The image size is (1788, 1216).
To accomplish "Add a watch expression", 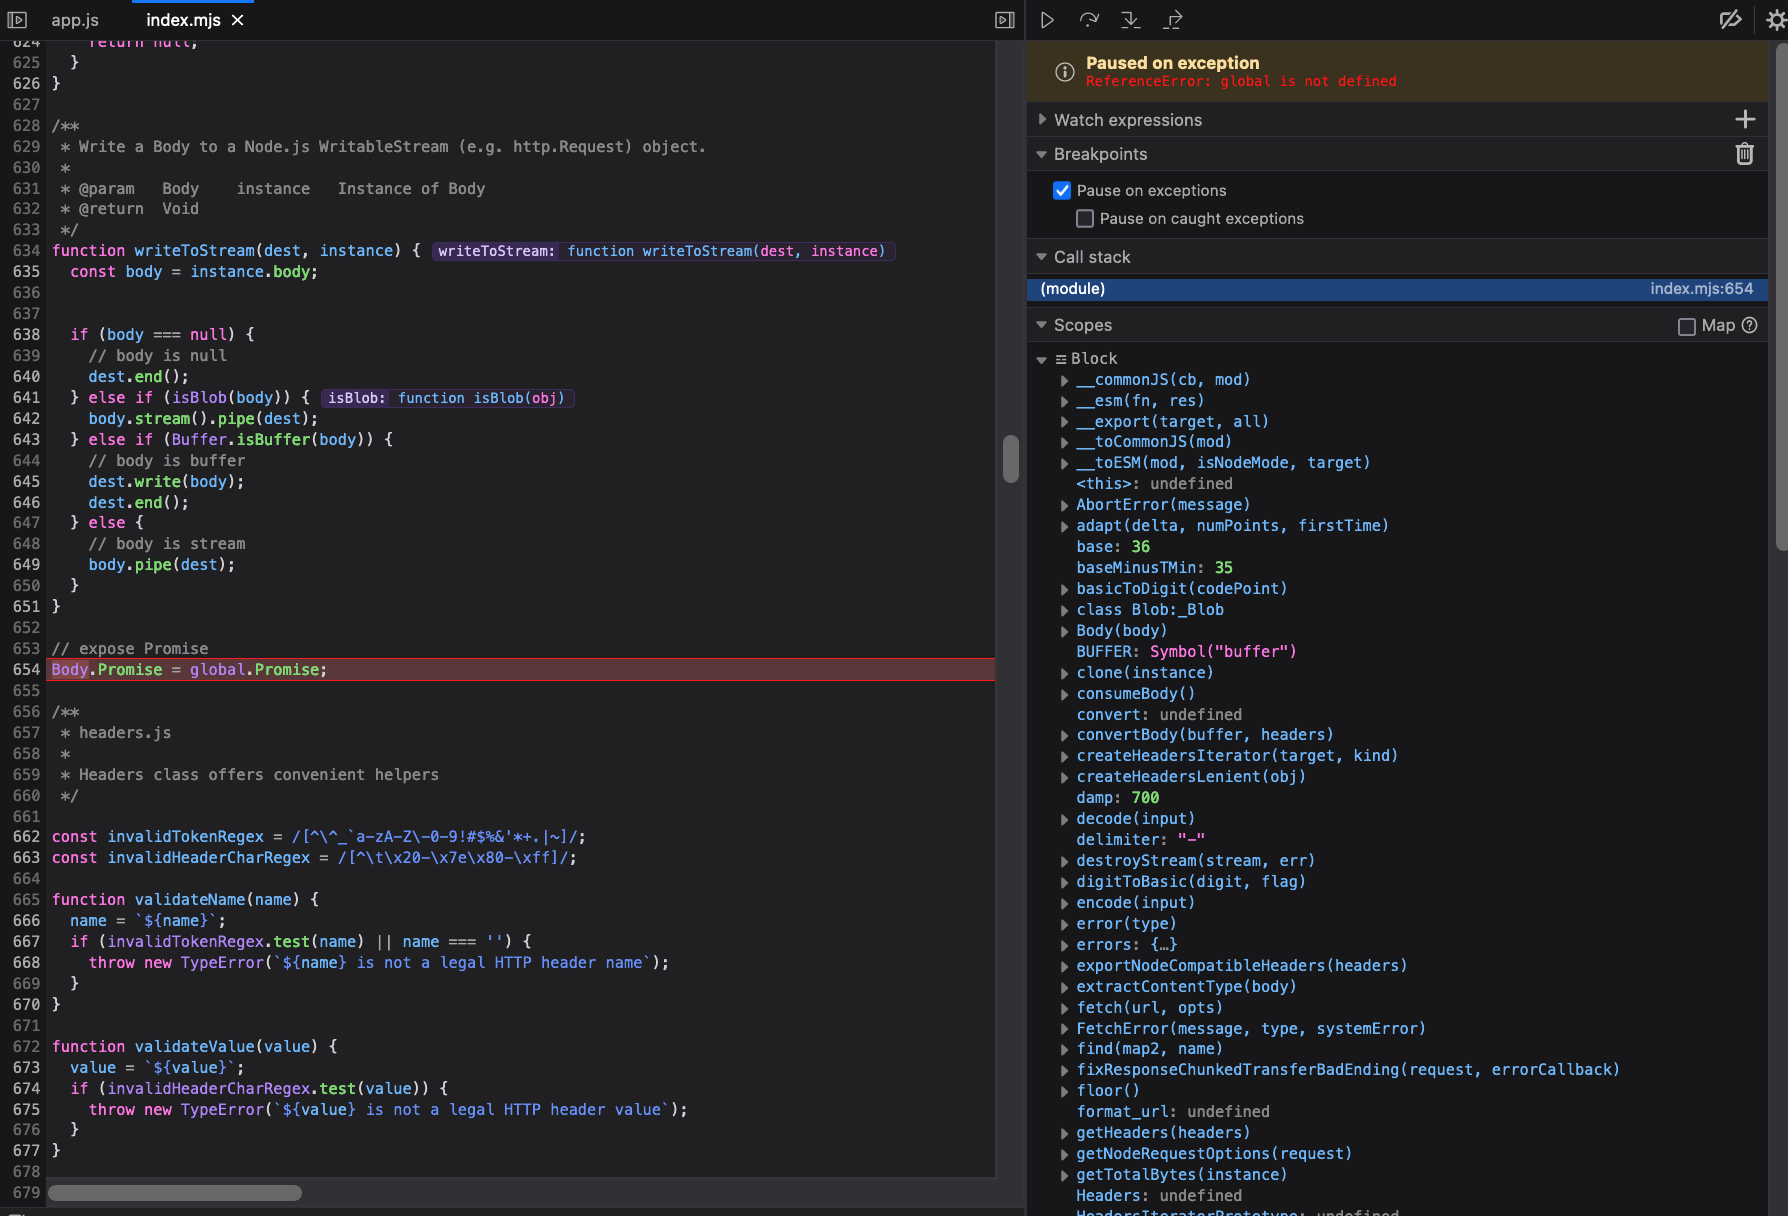I will pyautogui.click(x=1745, y=120).
